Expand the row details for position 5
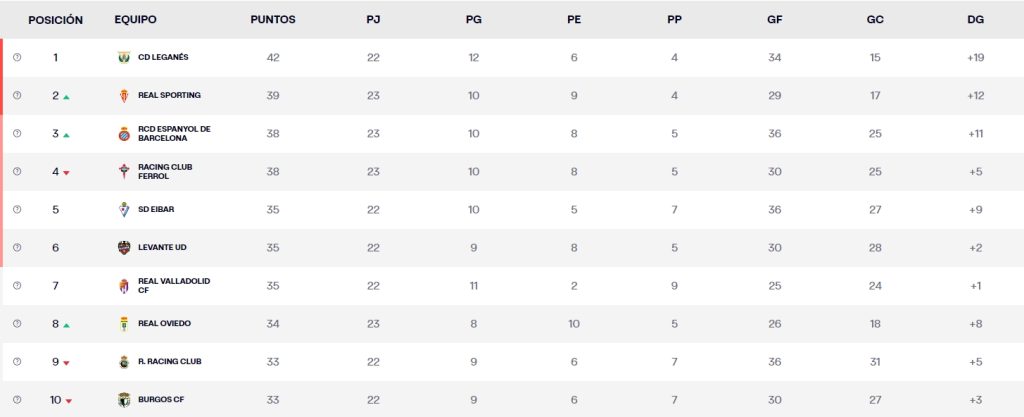Screen dimensions: 1024x417 click(x=17, y=209)
